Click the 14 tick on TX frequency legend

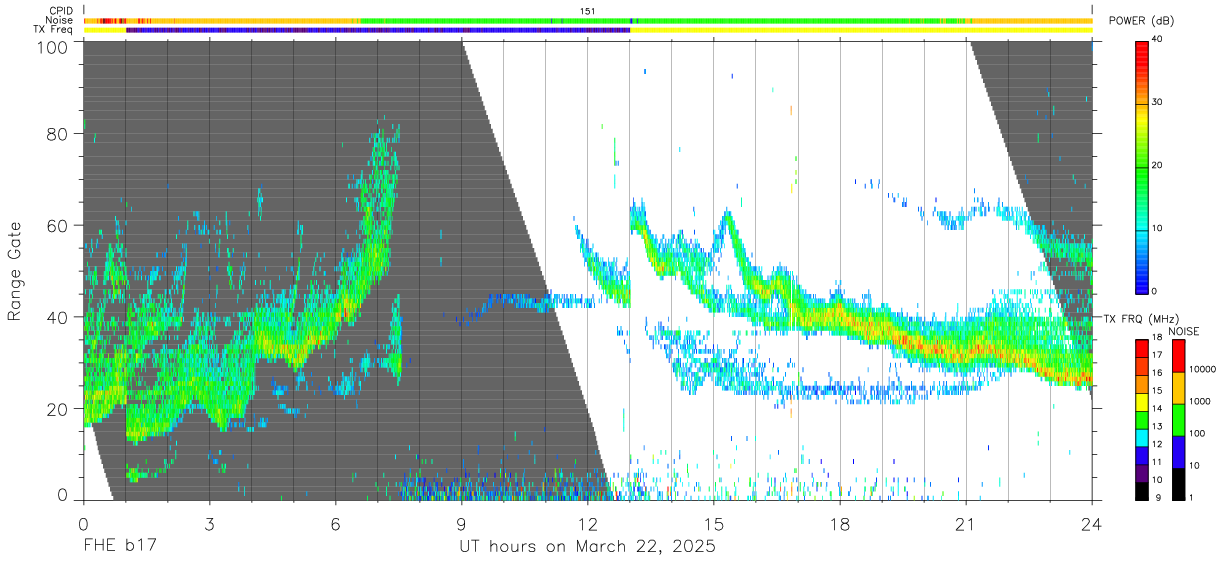[x=1157, y=409]
